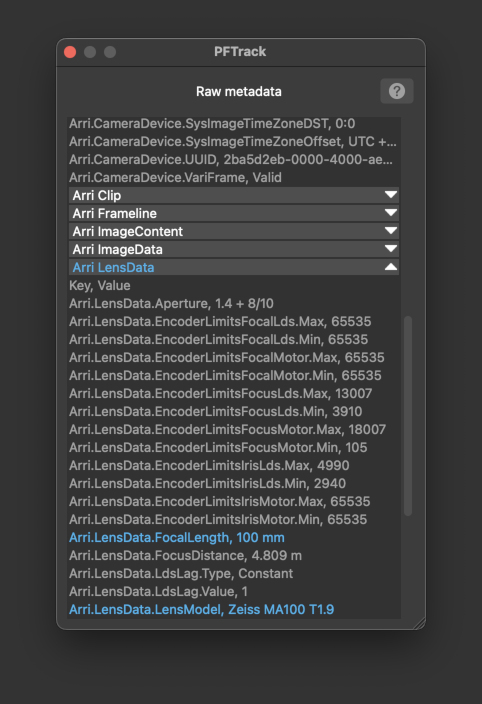Screen dimensions: 482x704
Task: Select the CameraDevice.UUID metadata row
Action: (234, 159)
